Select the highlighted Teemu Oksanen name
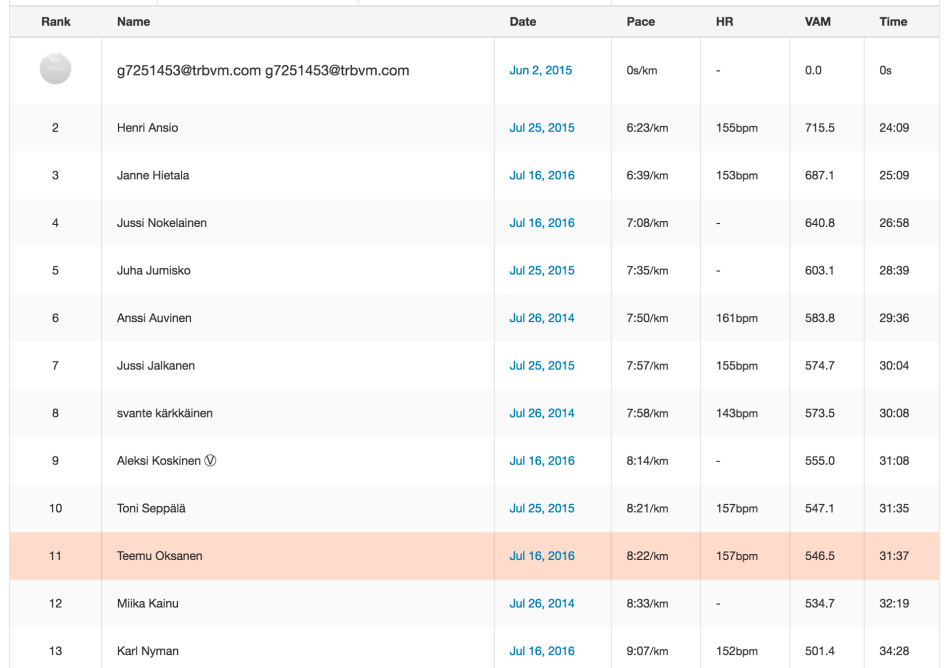The image size is (950, 668). pyautogui.click(x=159, y=556)
